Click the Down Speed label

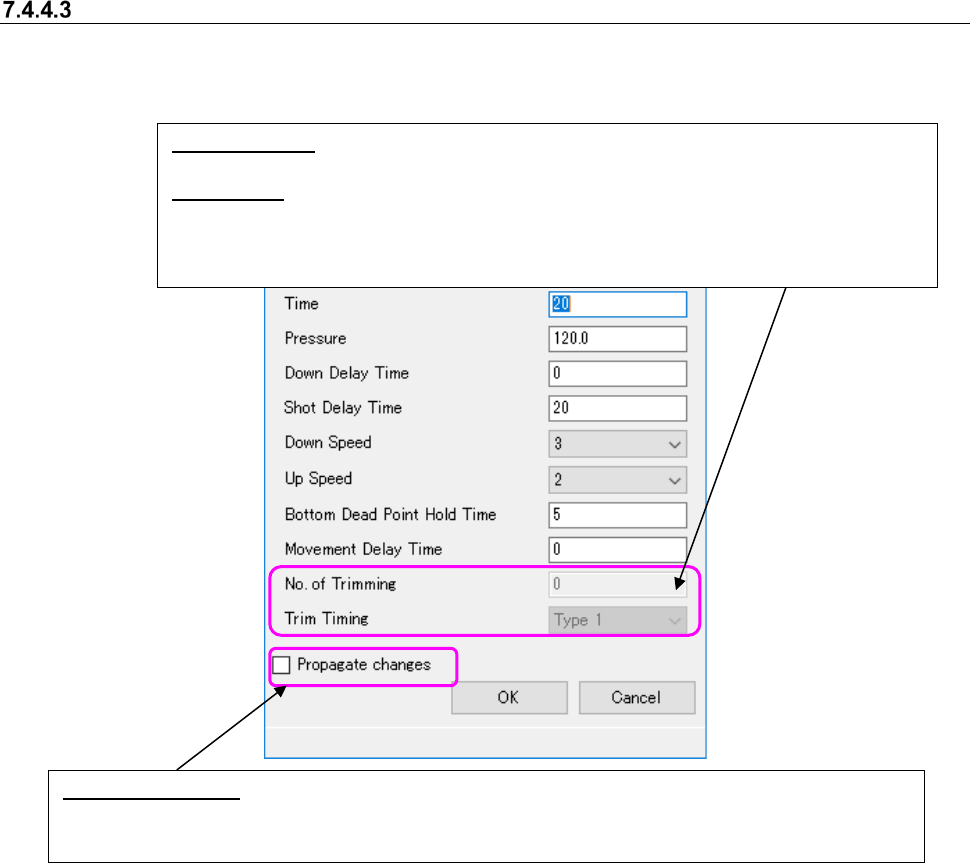coord(328,442)
